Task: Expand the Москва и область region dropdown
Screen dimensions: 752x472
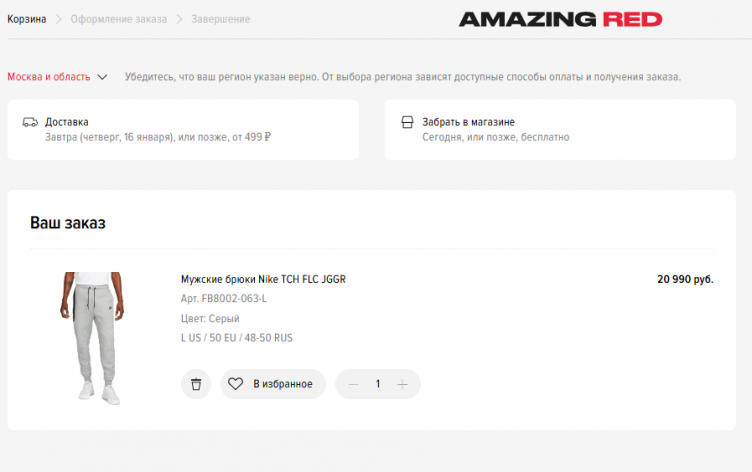Action: point(58,77)
